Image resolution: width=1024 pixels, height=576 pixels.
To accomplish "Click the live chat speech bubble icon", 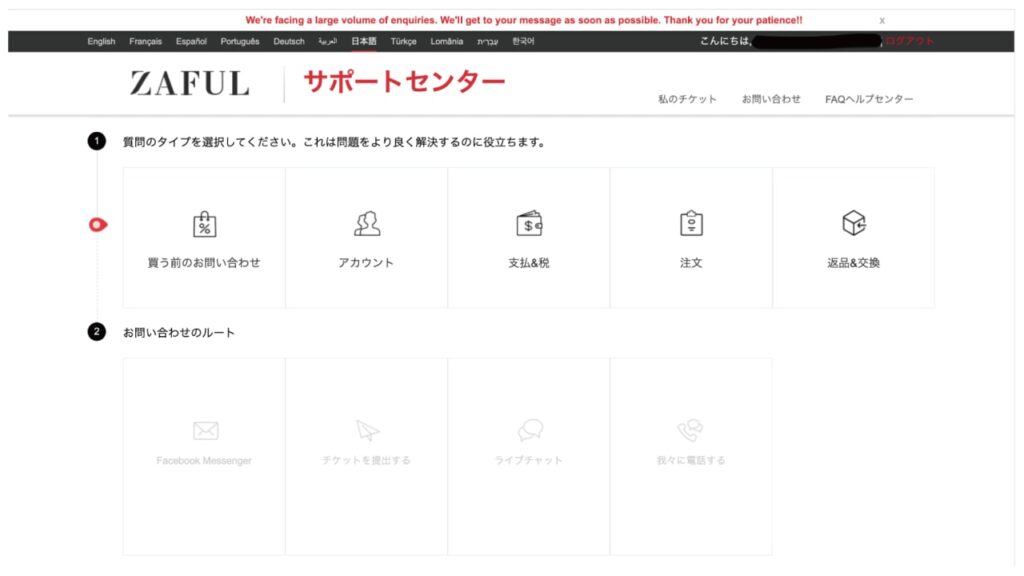I will (x=530, y=430).
